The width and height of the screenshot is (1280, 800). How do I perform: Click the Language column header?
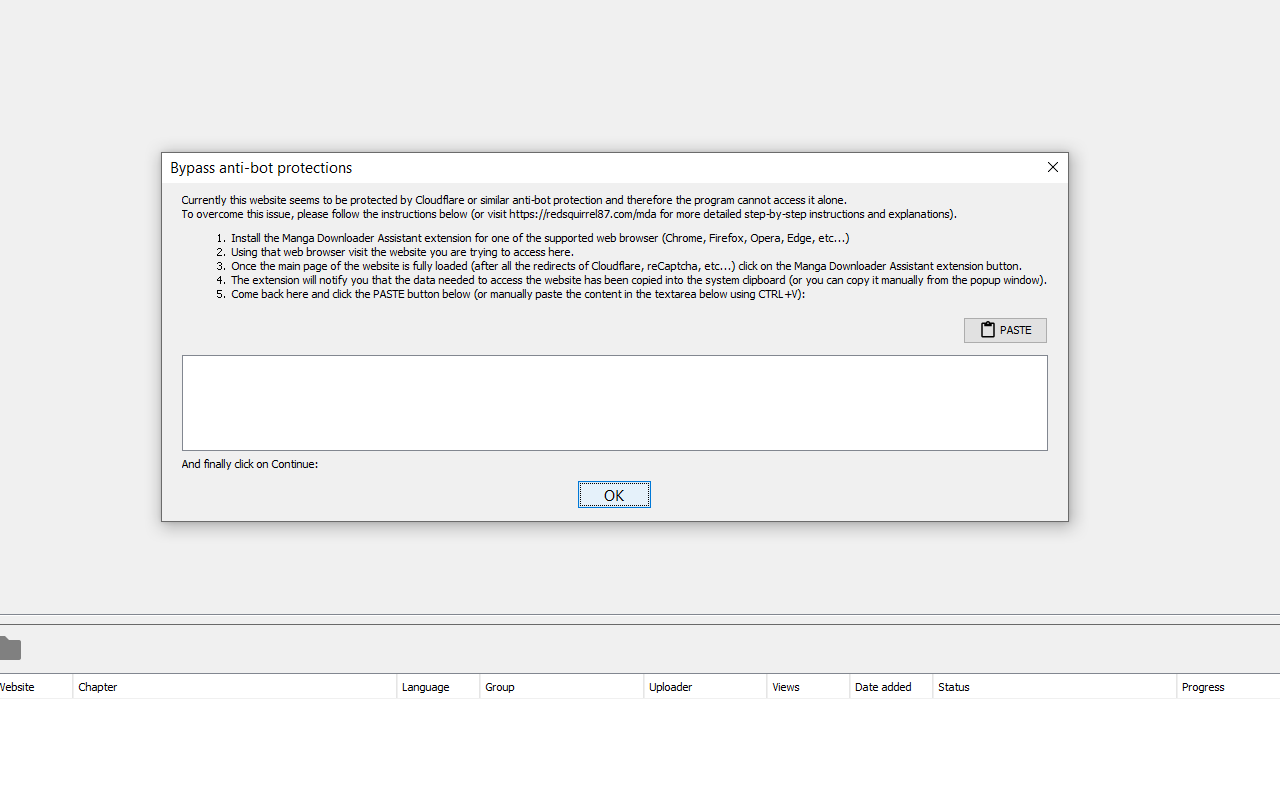(425, 687)
